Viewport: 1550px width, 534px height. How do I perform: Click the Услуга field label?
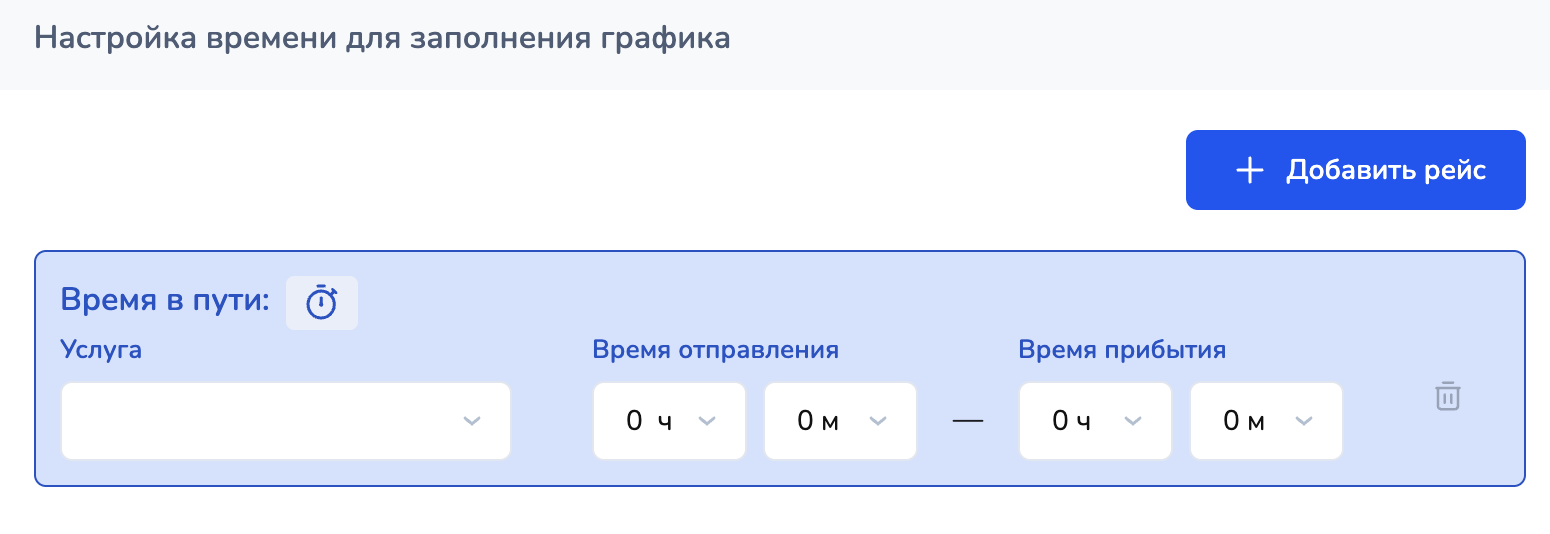coord(101,349)
